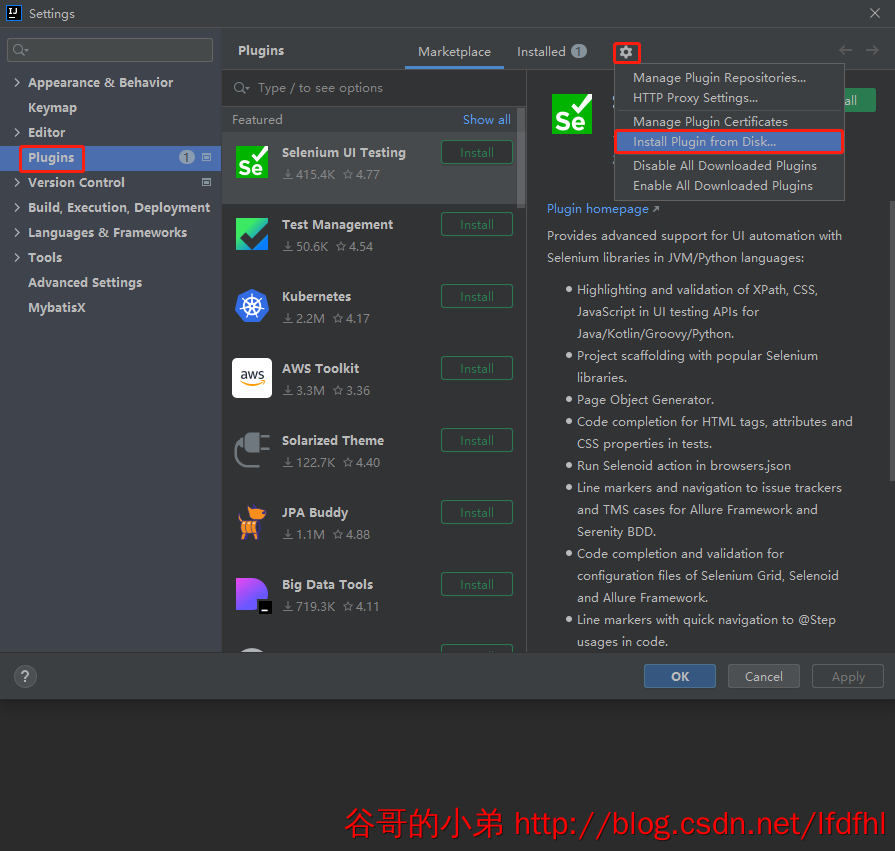The width and height of the screenshot is (895, 851).
Task: Click Show all featured plugins link
Action: 486,120
